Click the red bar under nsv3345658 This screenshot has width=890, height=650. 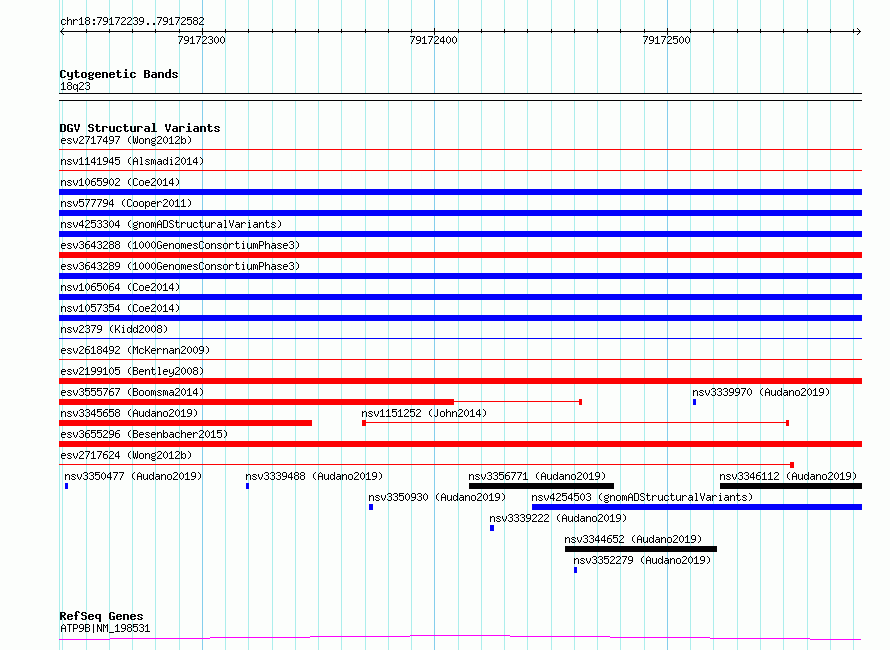[186, 423]
